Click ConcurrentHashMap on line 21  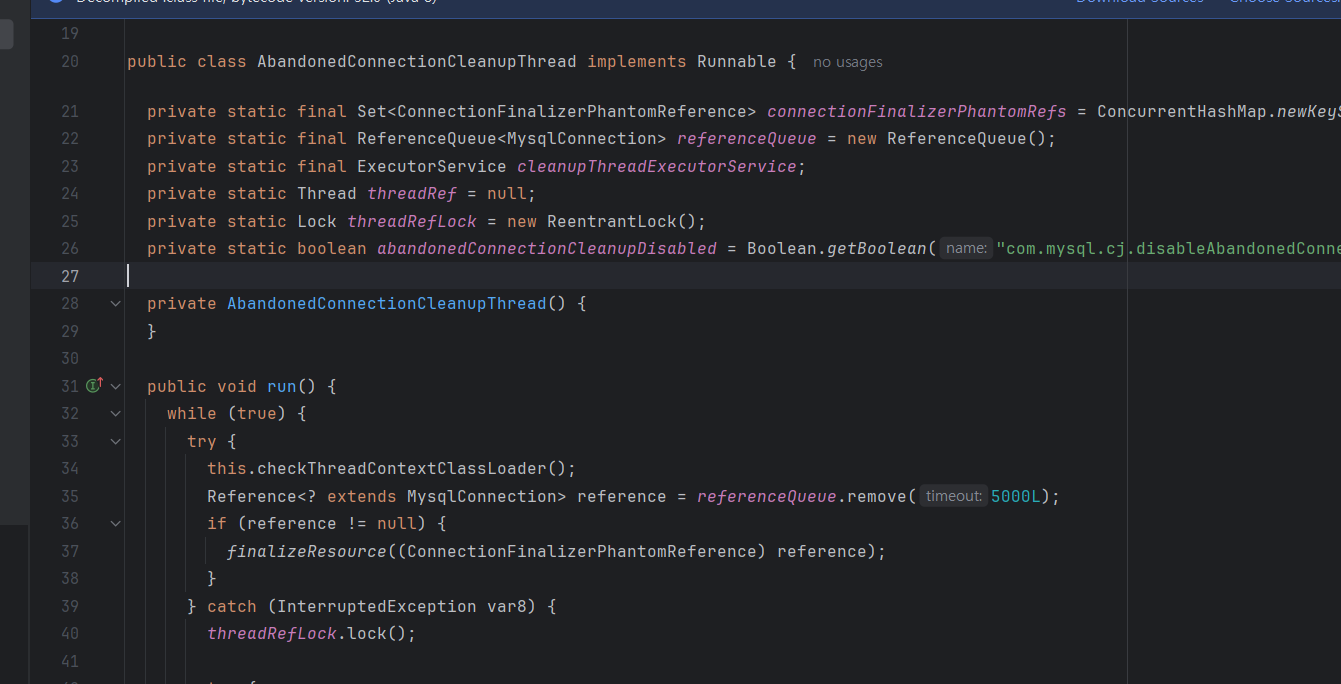click(1182, 111)
